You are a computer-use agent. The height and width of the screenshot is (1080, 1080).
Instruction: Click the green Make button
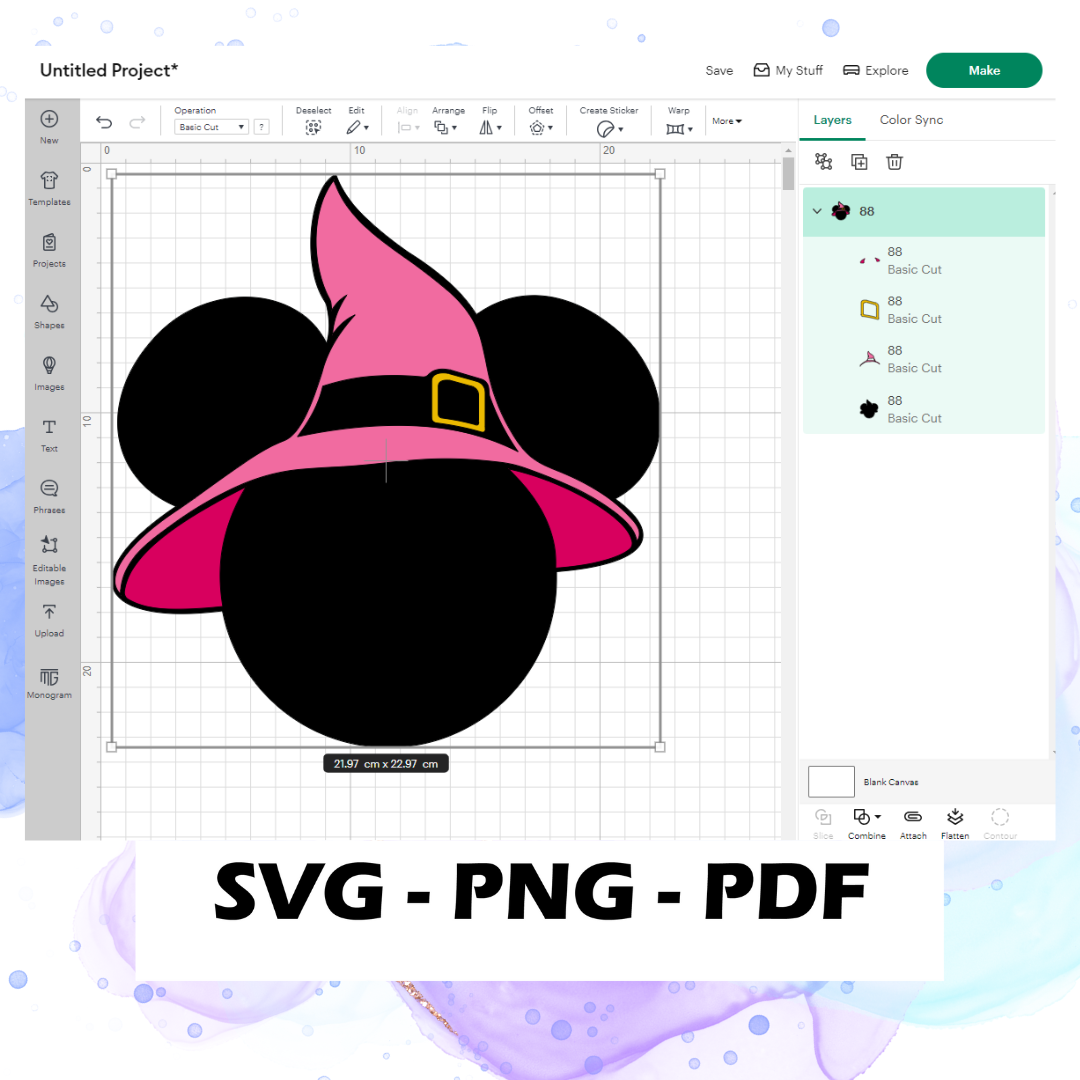[x=984, y=70]
